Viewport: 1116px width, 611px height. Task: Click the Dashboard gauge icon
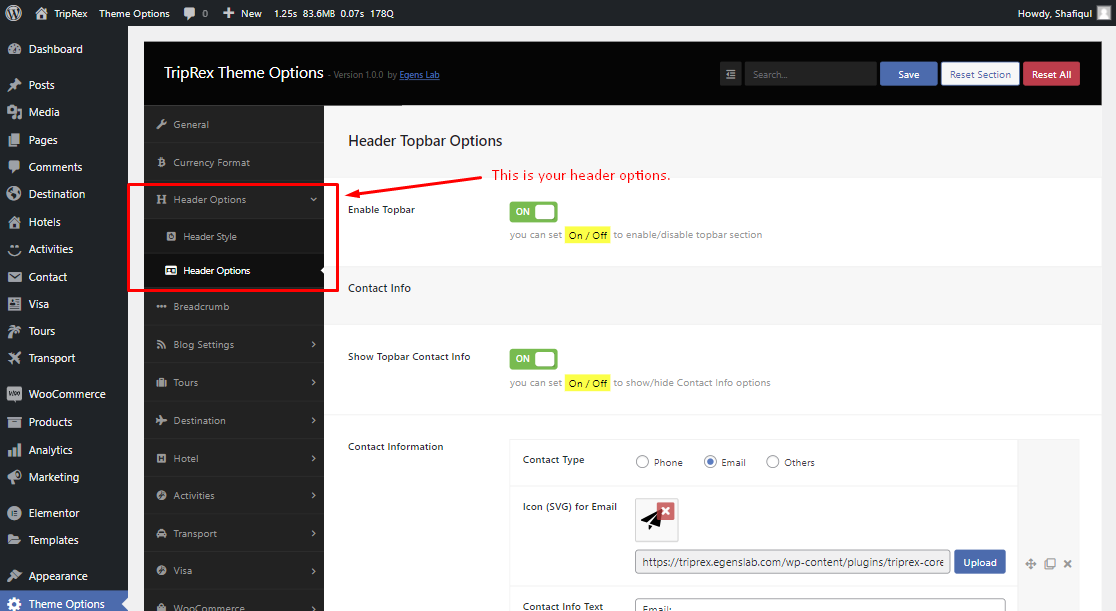[x=14, y=49]
